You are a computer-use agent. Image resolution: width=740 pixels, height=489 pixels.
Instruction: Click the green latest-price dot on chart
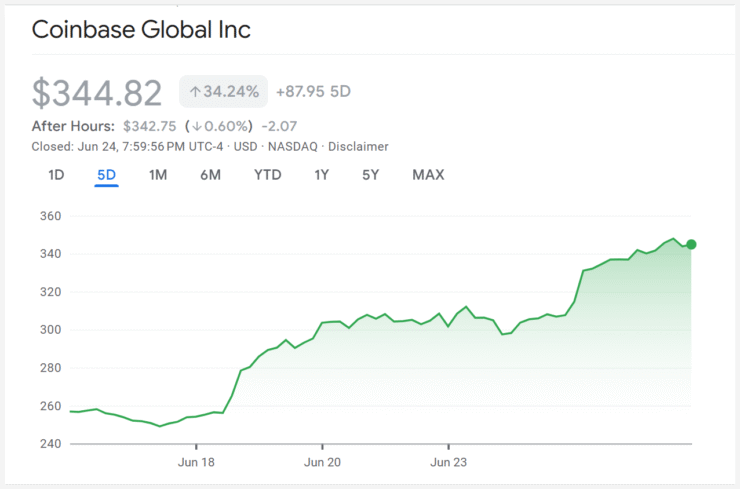(x=691, y=244)
